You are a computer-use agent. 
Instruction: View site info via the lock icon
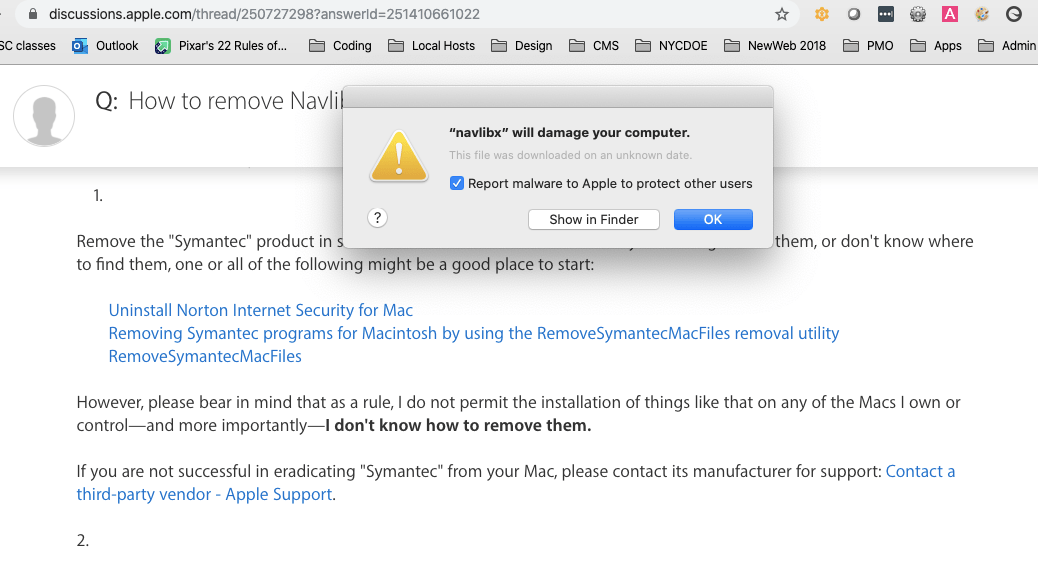32,14
